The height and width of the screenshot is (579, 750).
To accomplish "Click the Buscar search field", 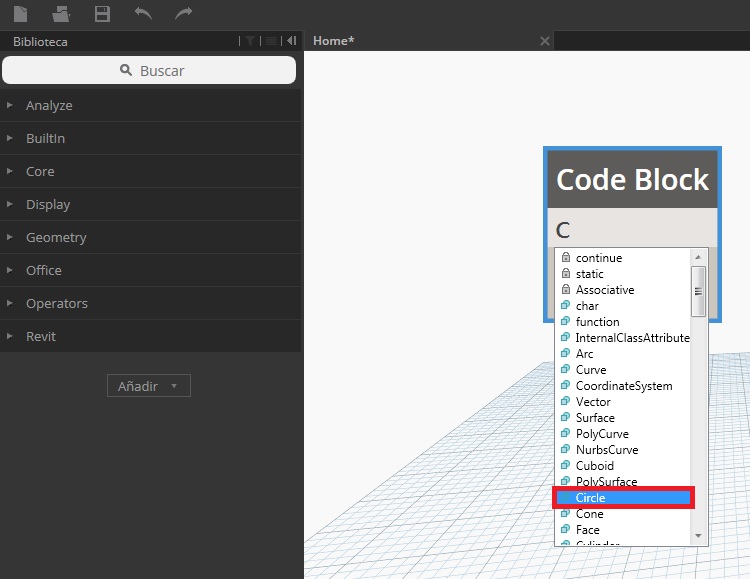I will (149, 70).
